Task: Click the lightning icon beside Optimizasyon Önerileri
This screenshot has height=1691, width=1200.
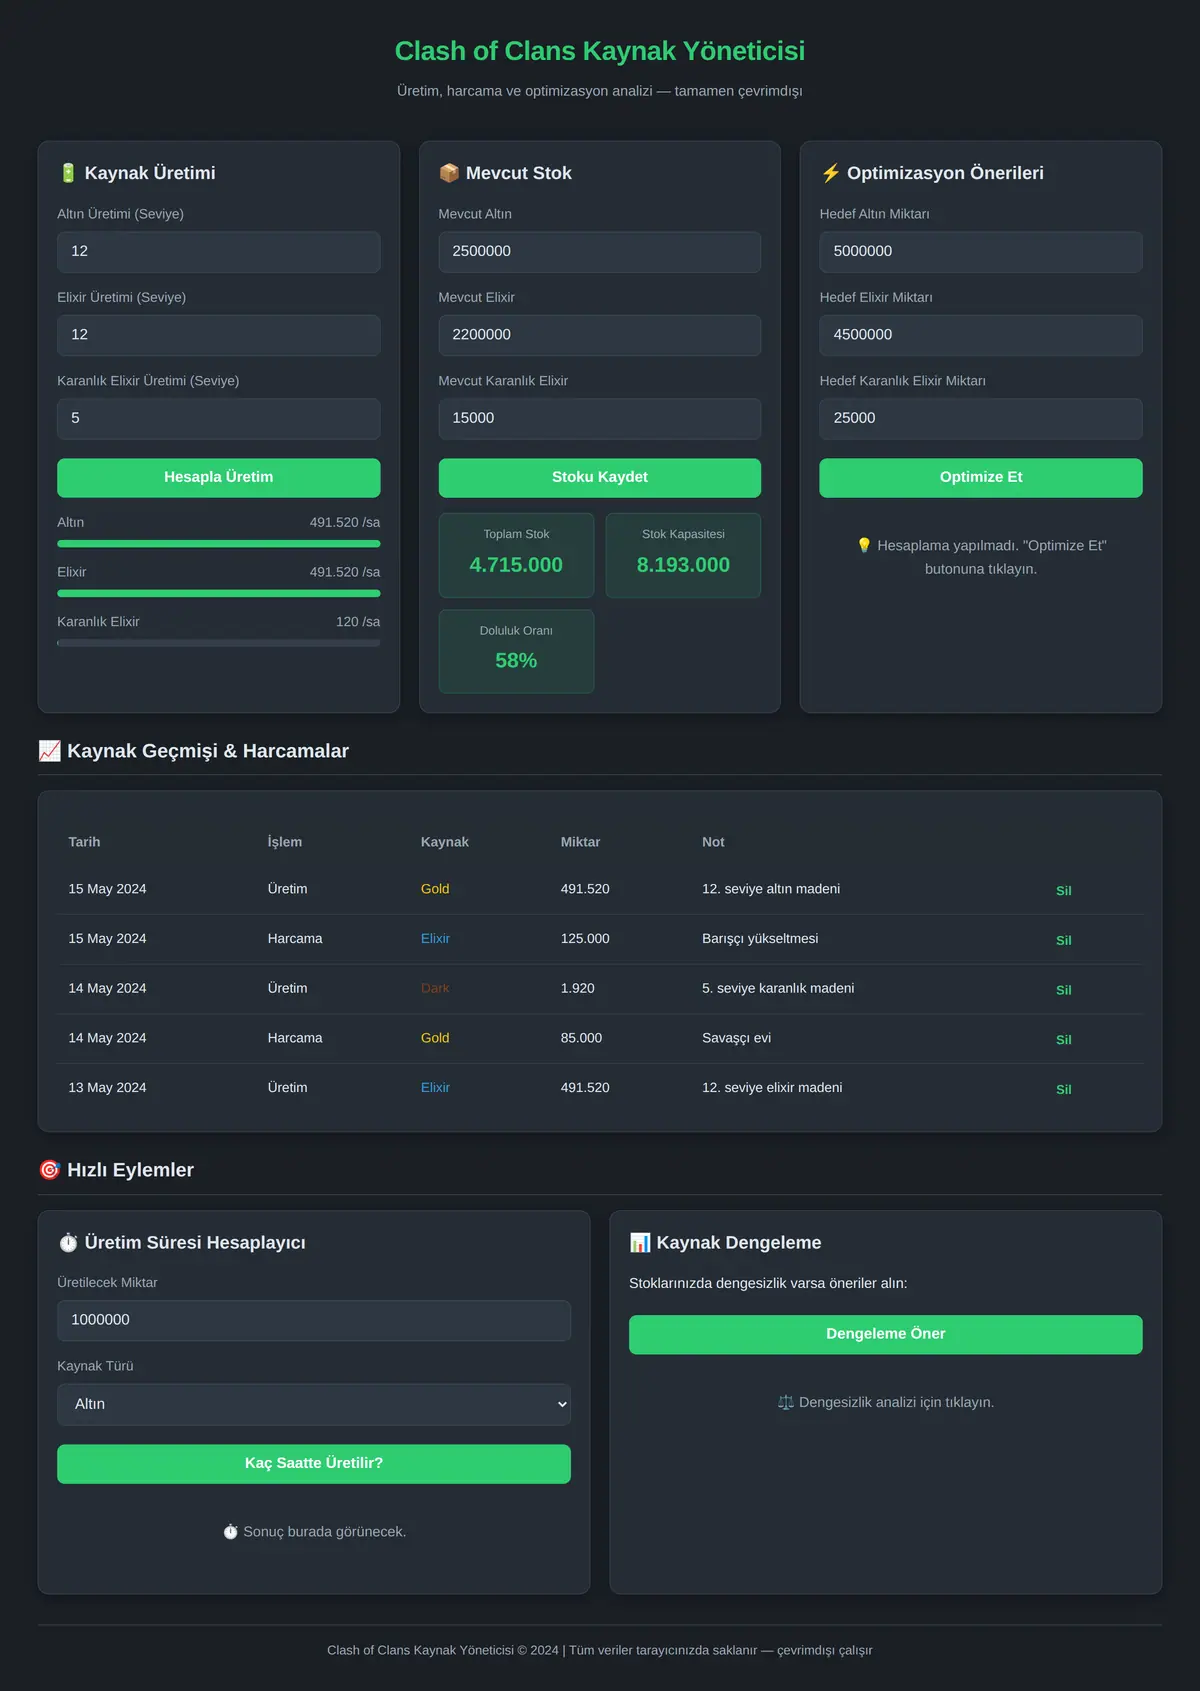Action: [830, 173]
